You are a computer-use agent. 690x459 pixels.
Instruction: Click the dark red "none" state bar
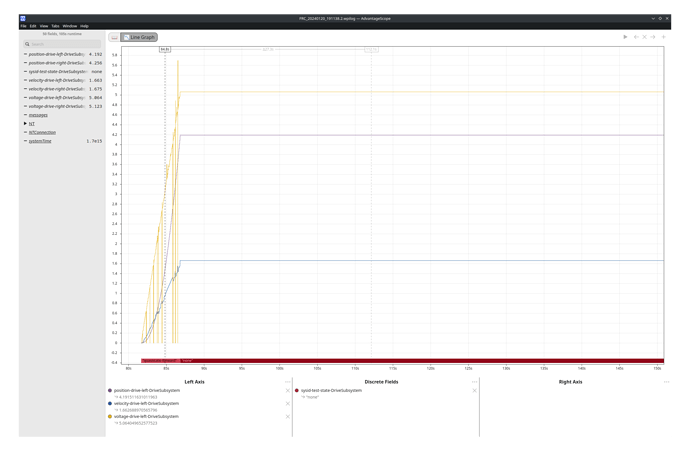422,361
